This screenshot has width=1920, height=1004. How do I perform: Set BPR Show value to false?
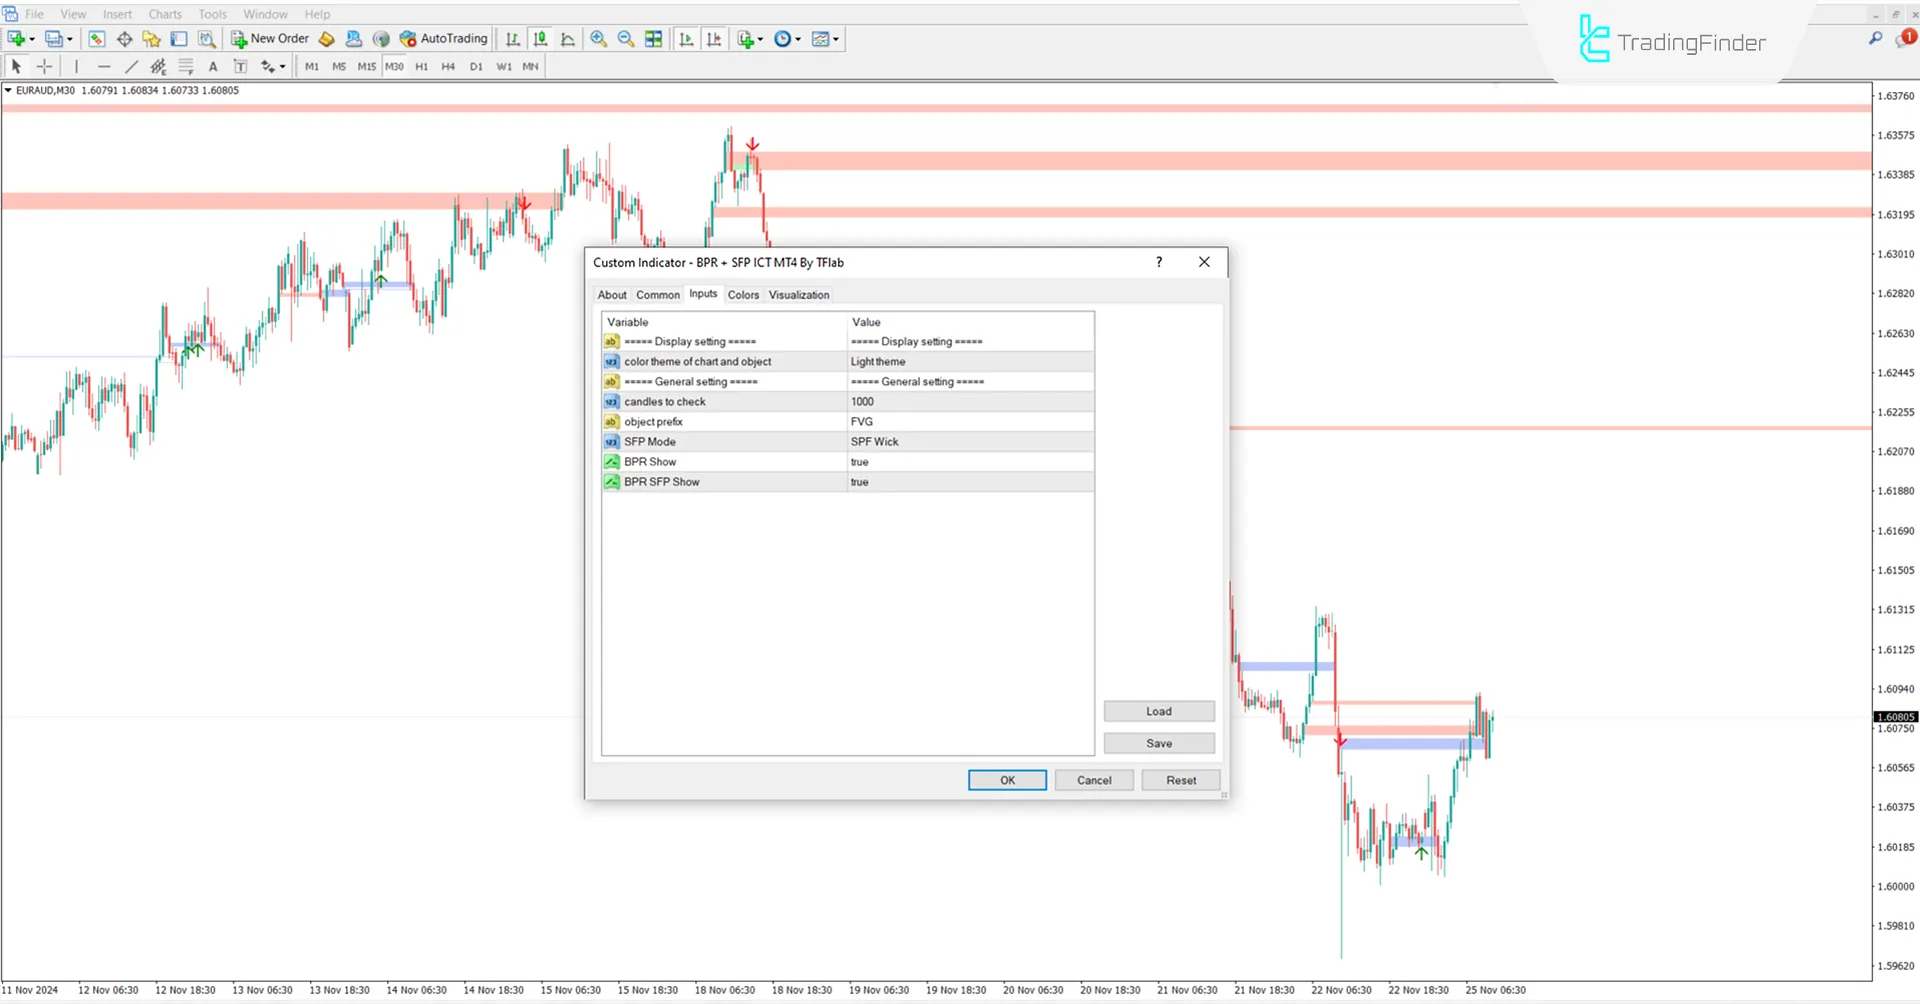(970, 461)
